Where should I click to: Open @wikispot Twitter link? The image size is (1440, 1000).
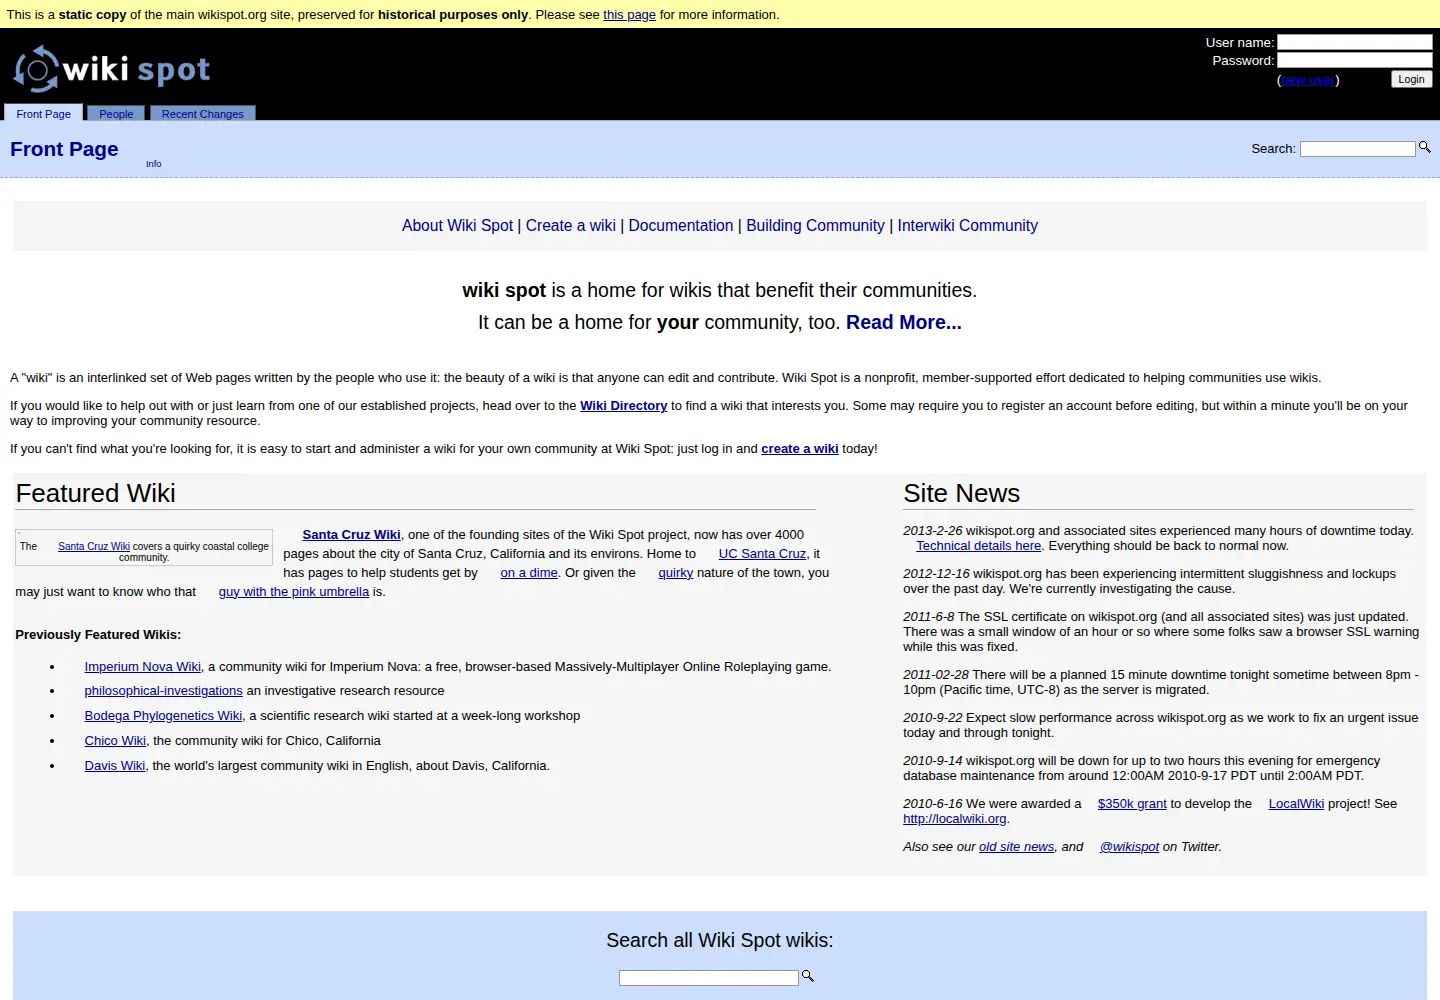pos(1129,847)
